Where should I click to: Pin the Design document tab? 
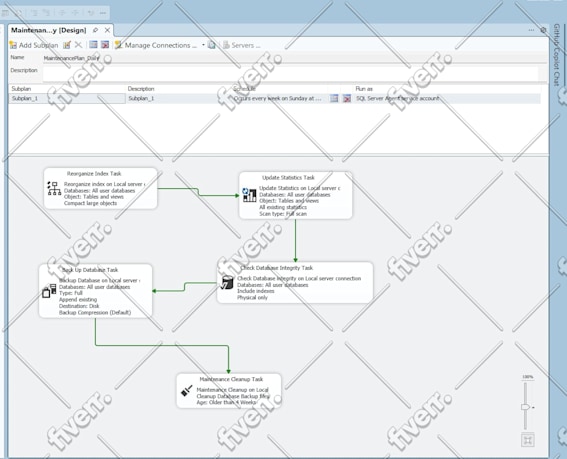click(95, 30)
